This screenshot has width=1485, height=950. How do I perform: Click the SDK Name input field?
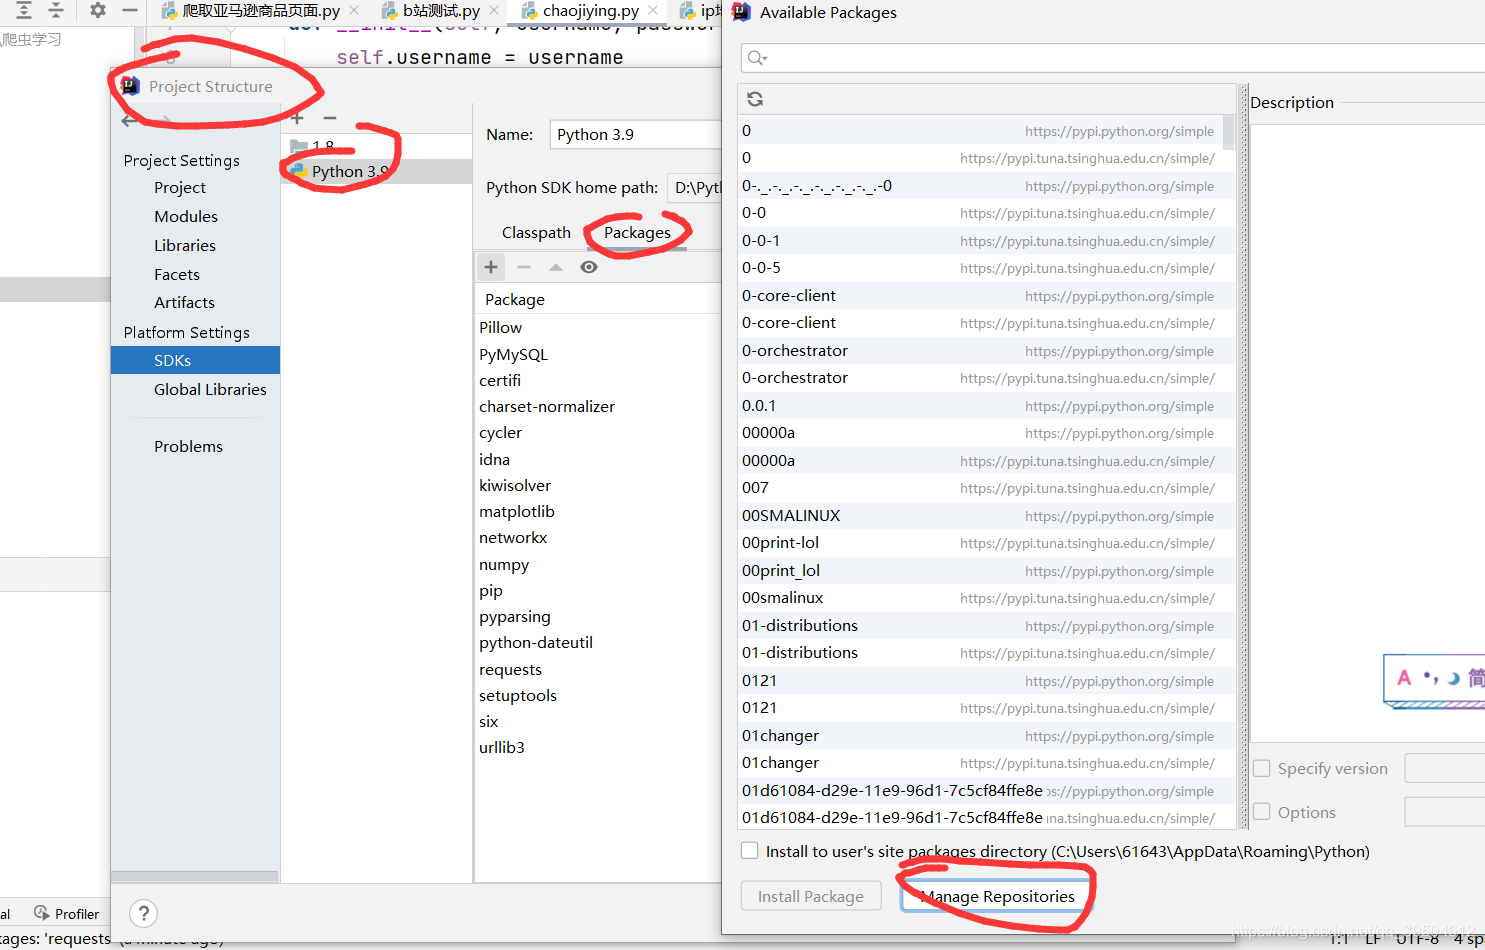pos(635,134)
